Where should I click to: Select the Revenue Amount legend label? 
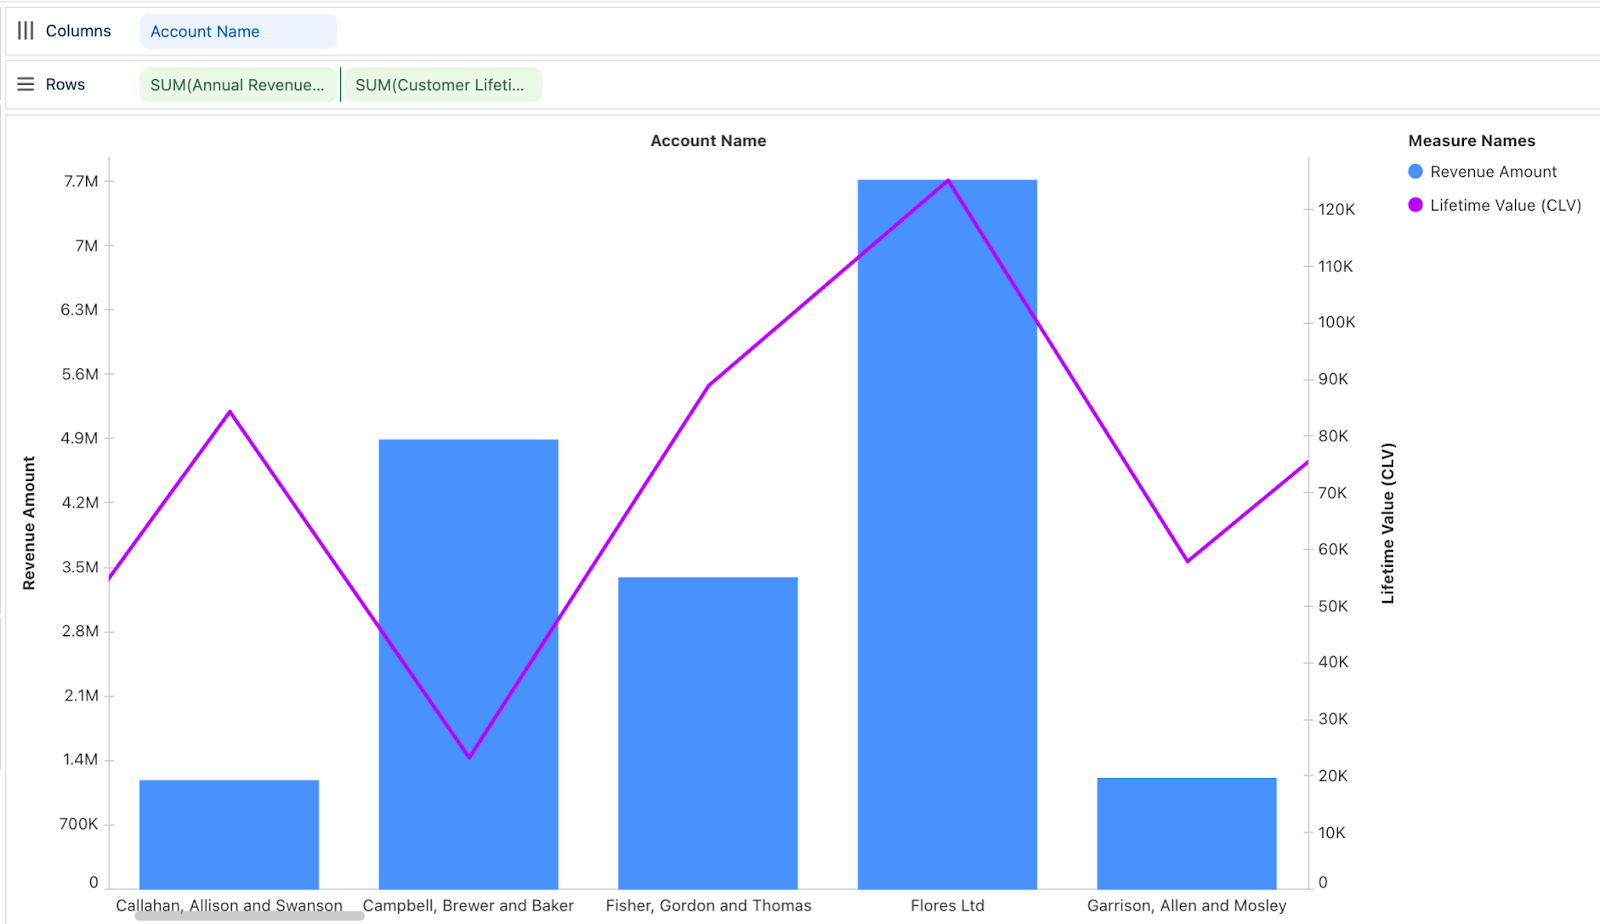1493,172
